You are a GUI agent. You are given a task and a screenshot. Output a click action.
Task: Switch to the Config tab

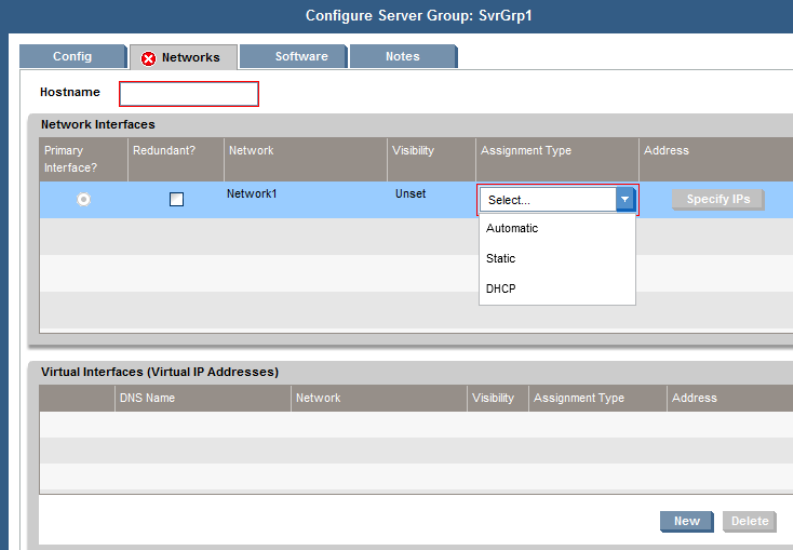coord(72,57)
